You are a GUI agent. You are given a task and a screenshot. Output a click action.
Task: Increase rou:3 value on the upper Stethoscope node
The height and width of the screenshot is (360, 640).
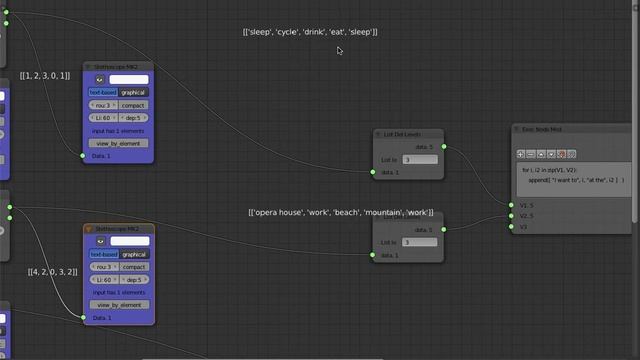(x=114, y=105)
